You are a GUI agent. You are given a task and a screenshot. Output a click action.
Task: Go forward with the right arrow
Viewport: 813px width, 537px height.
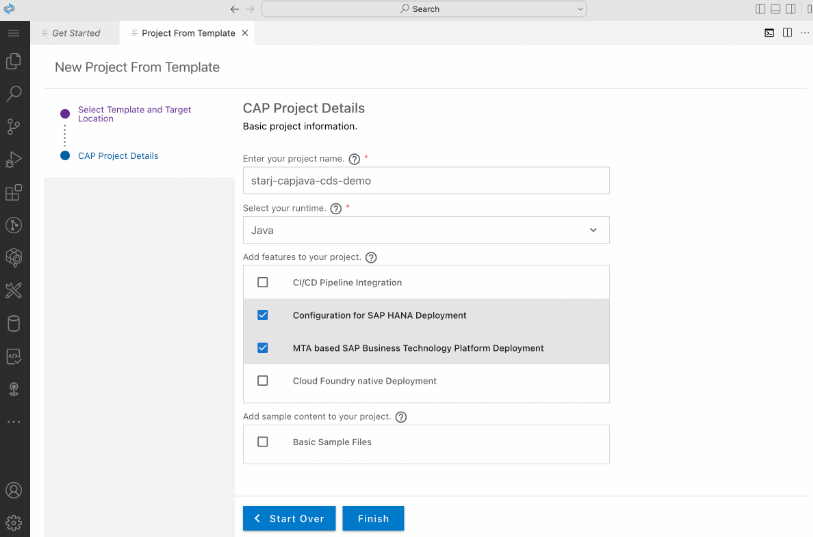(x=250, y=9)
